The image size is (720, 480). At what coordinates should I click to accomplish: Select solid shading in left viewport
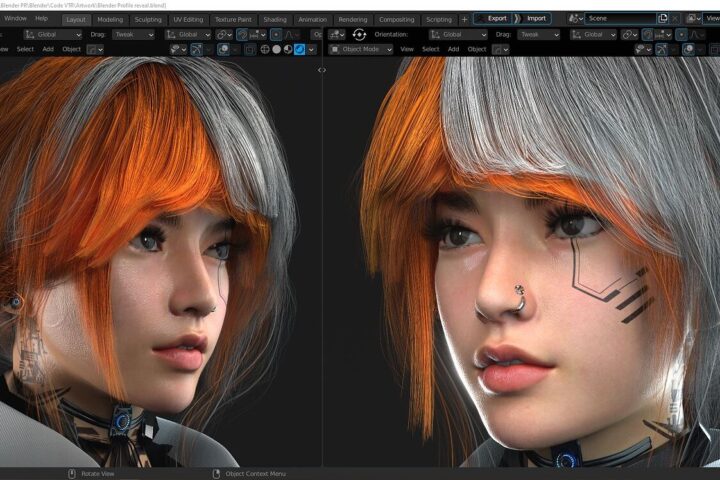[276, 49]
